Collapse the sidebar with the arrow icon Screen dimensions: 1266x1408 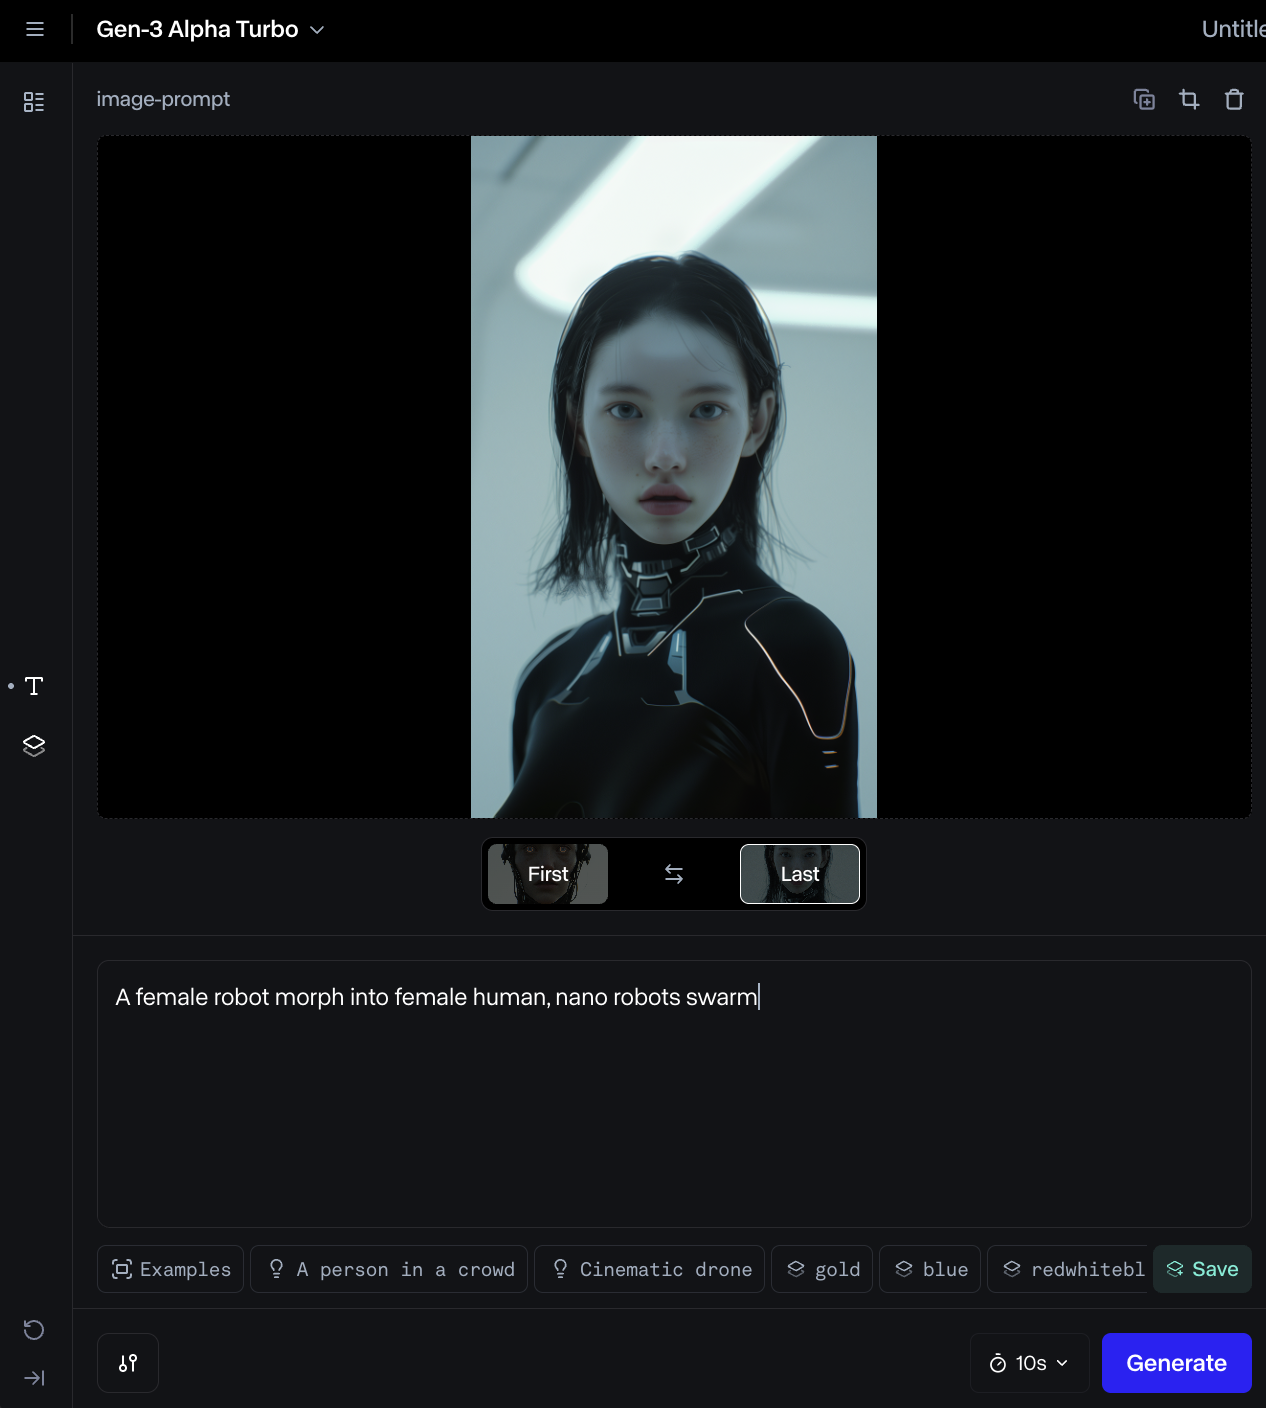pos(34,1377)
